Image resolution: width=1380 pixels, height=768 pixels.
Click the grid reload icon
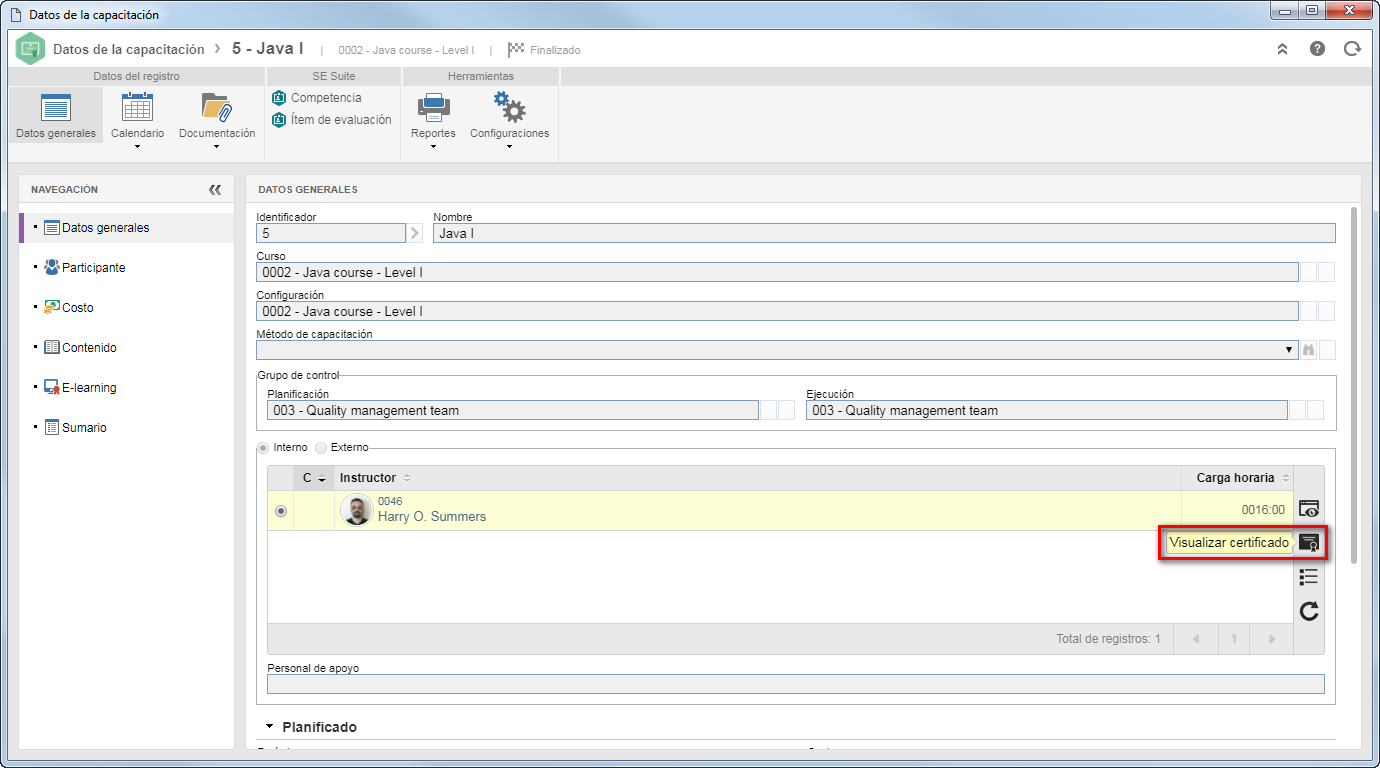point(1309,611)
